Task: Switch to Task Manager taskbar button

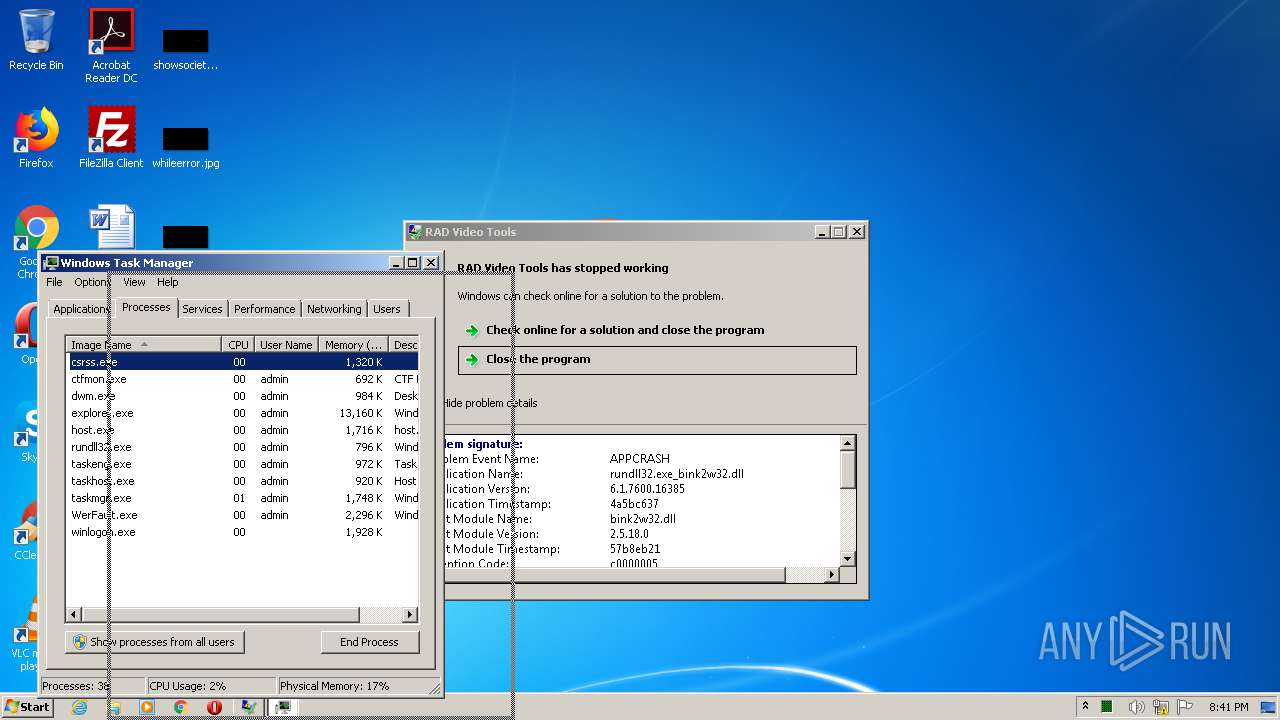Action: tap(283, 707)
